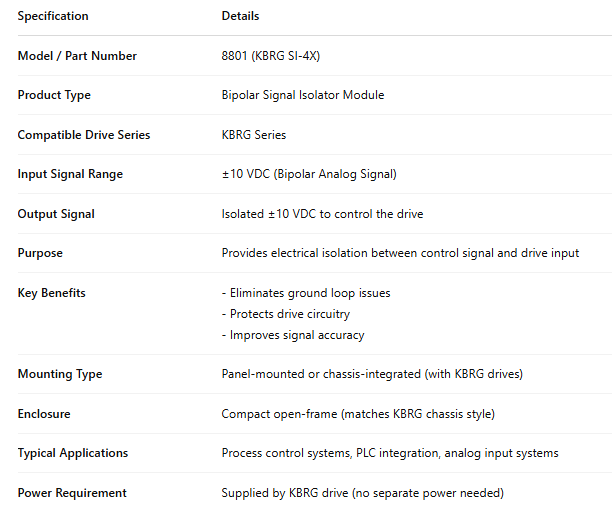Click the "Details" column header

click(240, 16)
